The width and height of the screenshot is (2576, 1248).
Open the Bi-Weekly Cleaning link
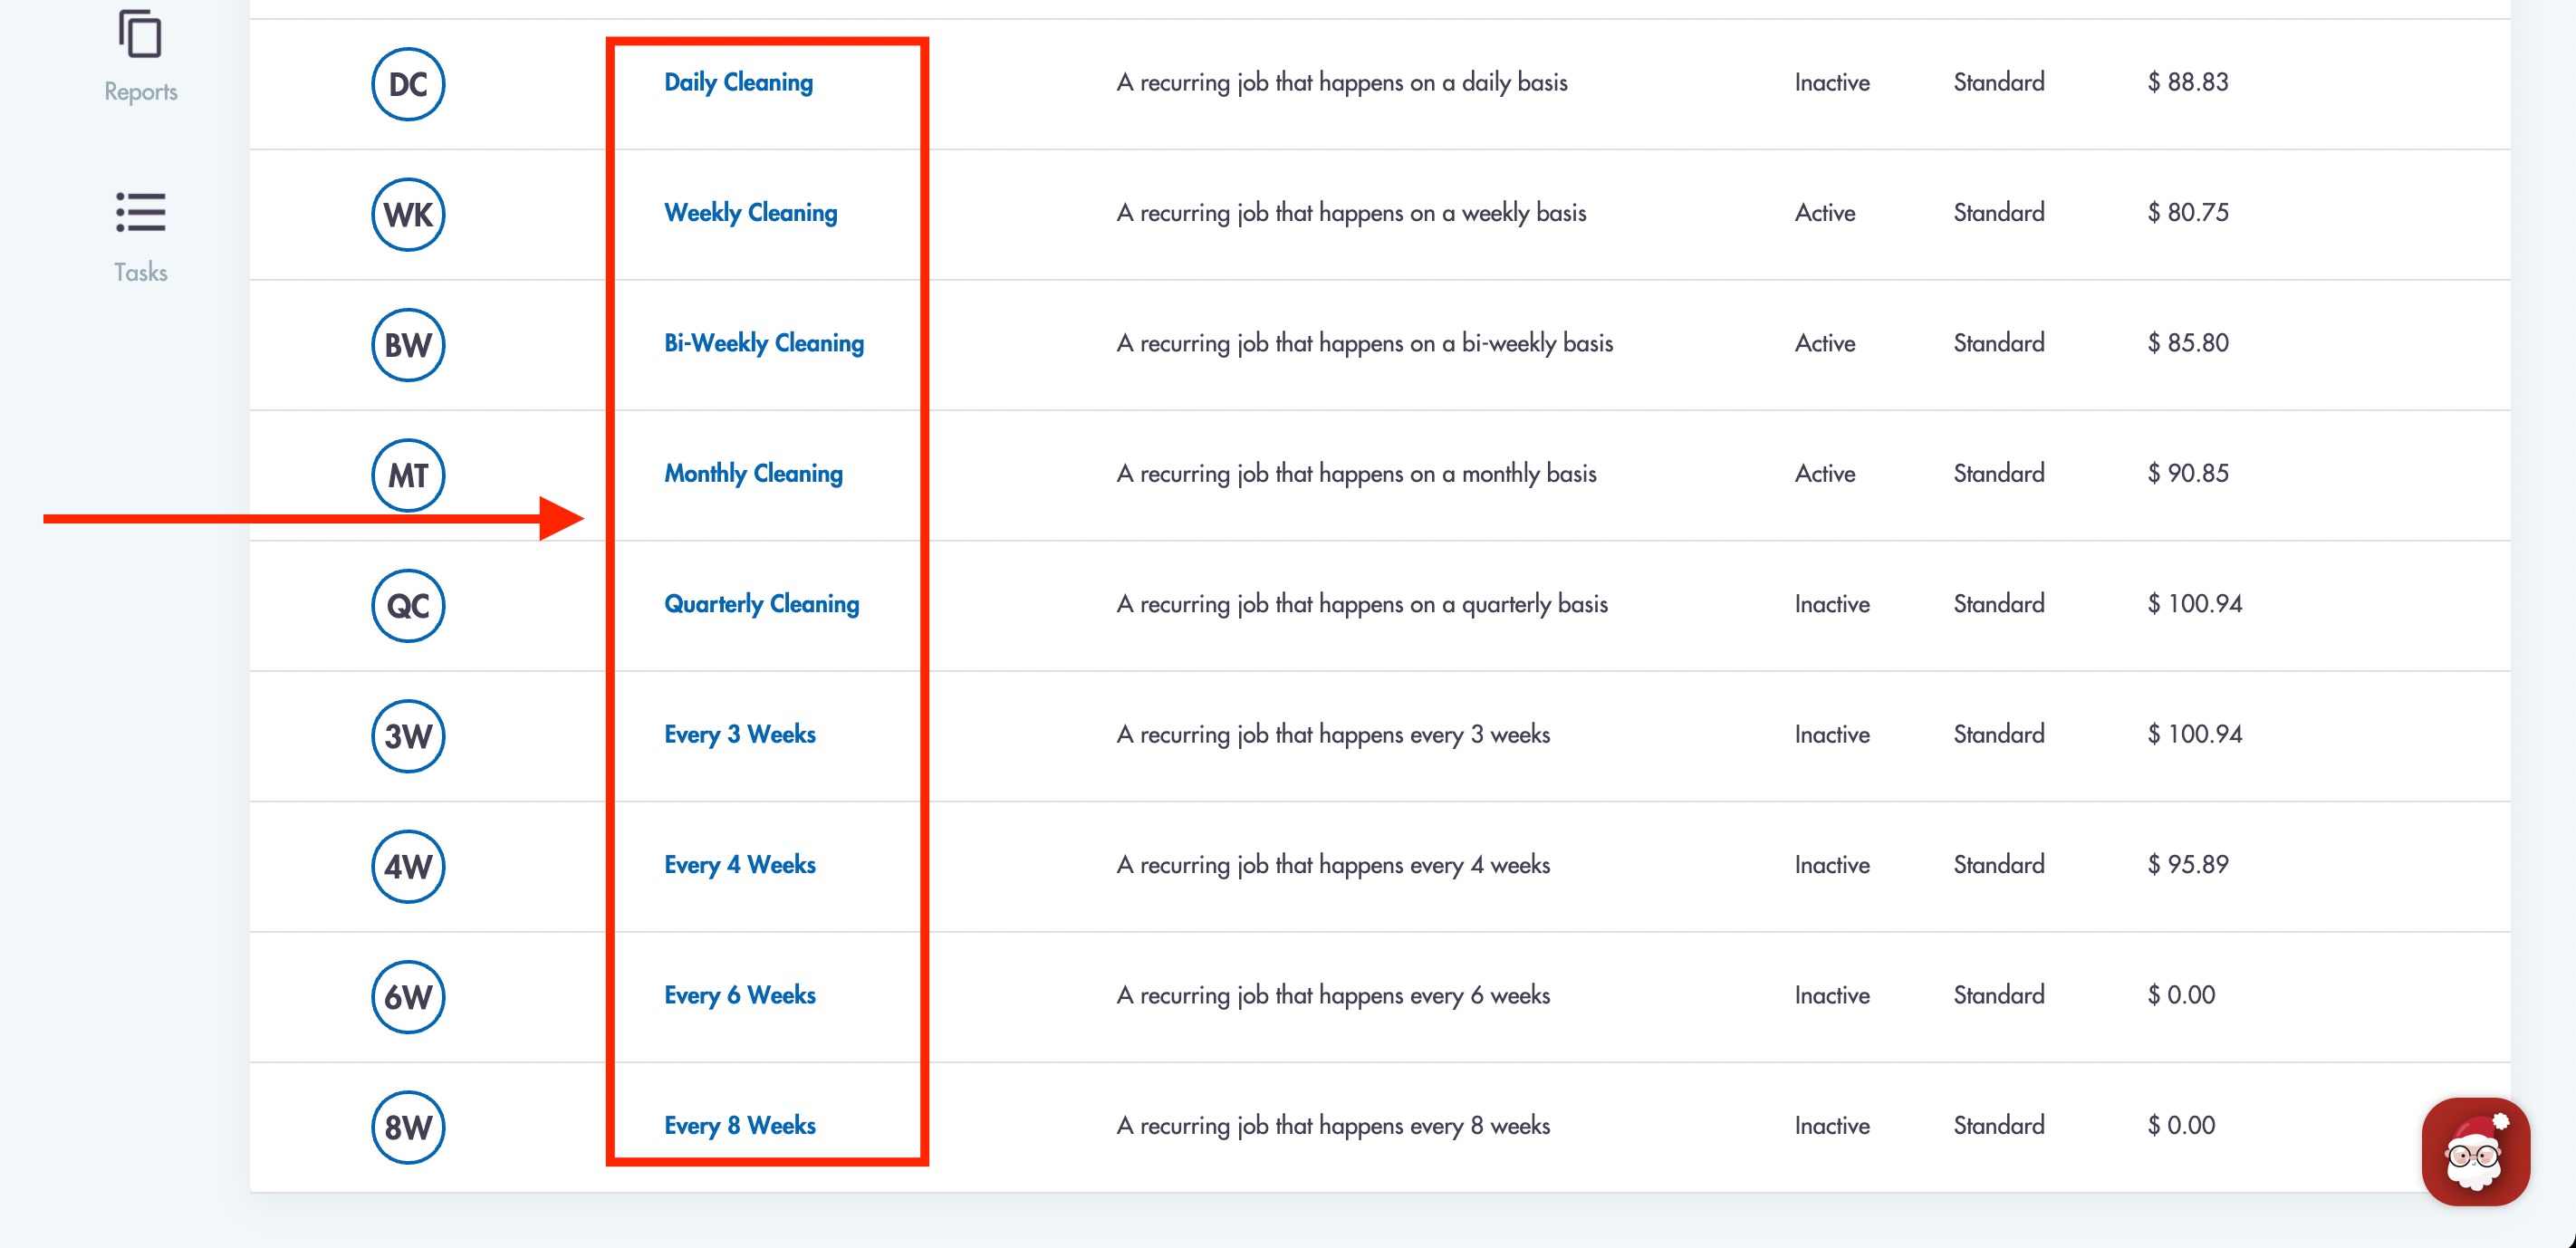point(764,343)
